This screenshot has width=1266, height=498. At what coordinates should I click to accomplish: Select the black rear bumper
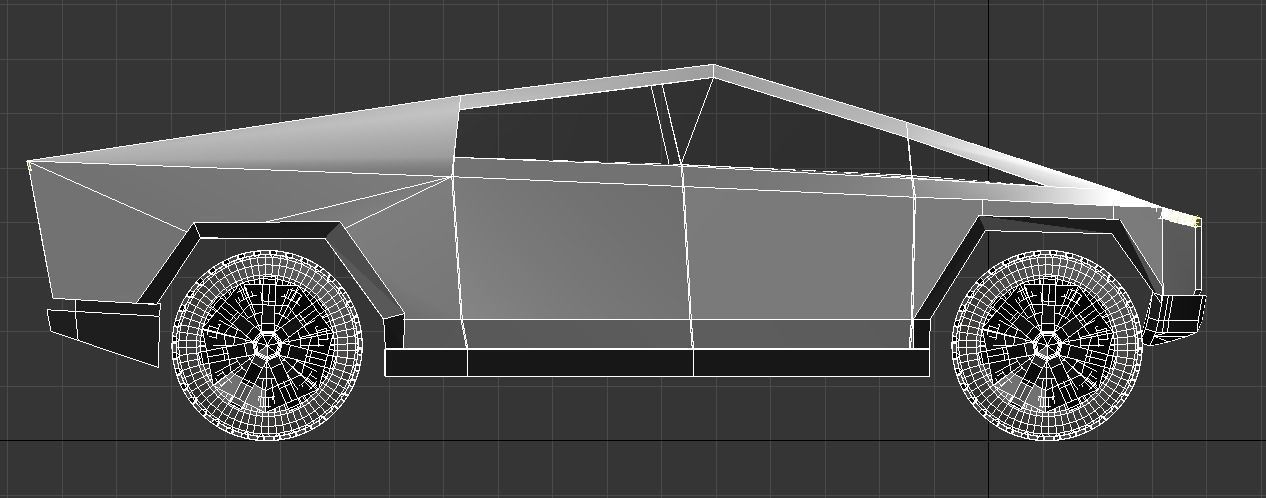pos(103,333)
